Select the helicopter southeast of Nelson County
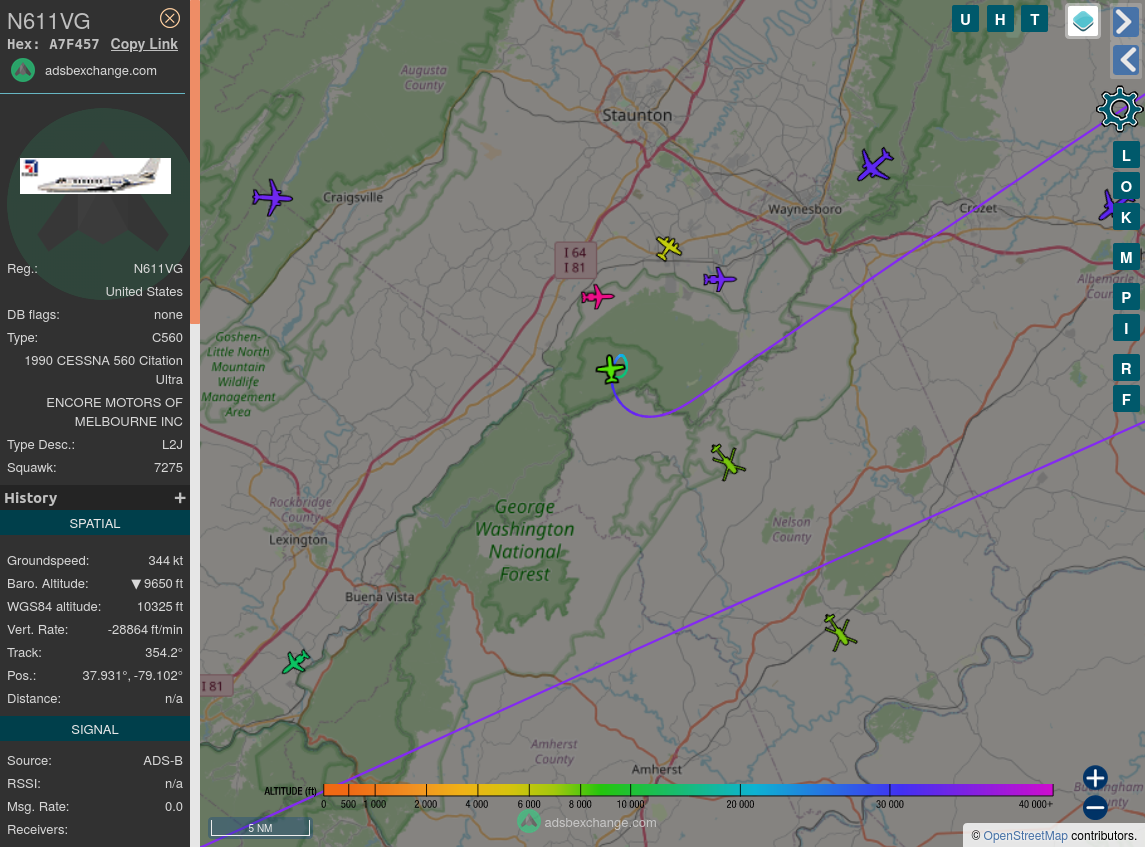 point(840,632)
